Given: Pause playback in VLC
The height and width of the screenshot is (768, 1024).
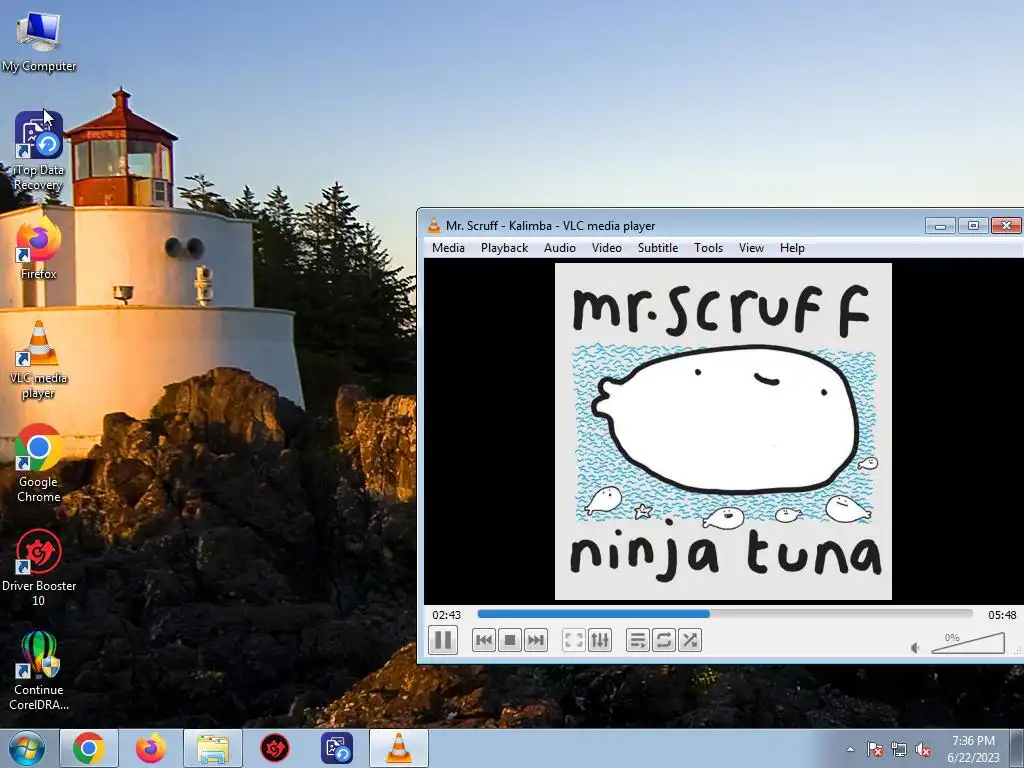Looking at the screenshot, I should point(443,640).
